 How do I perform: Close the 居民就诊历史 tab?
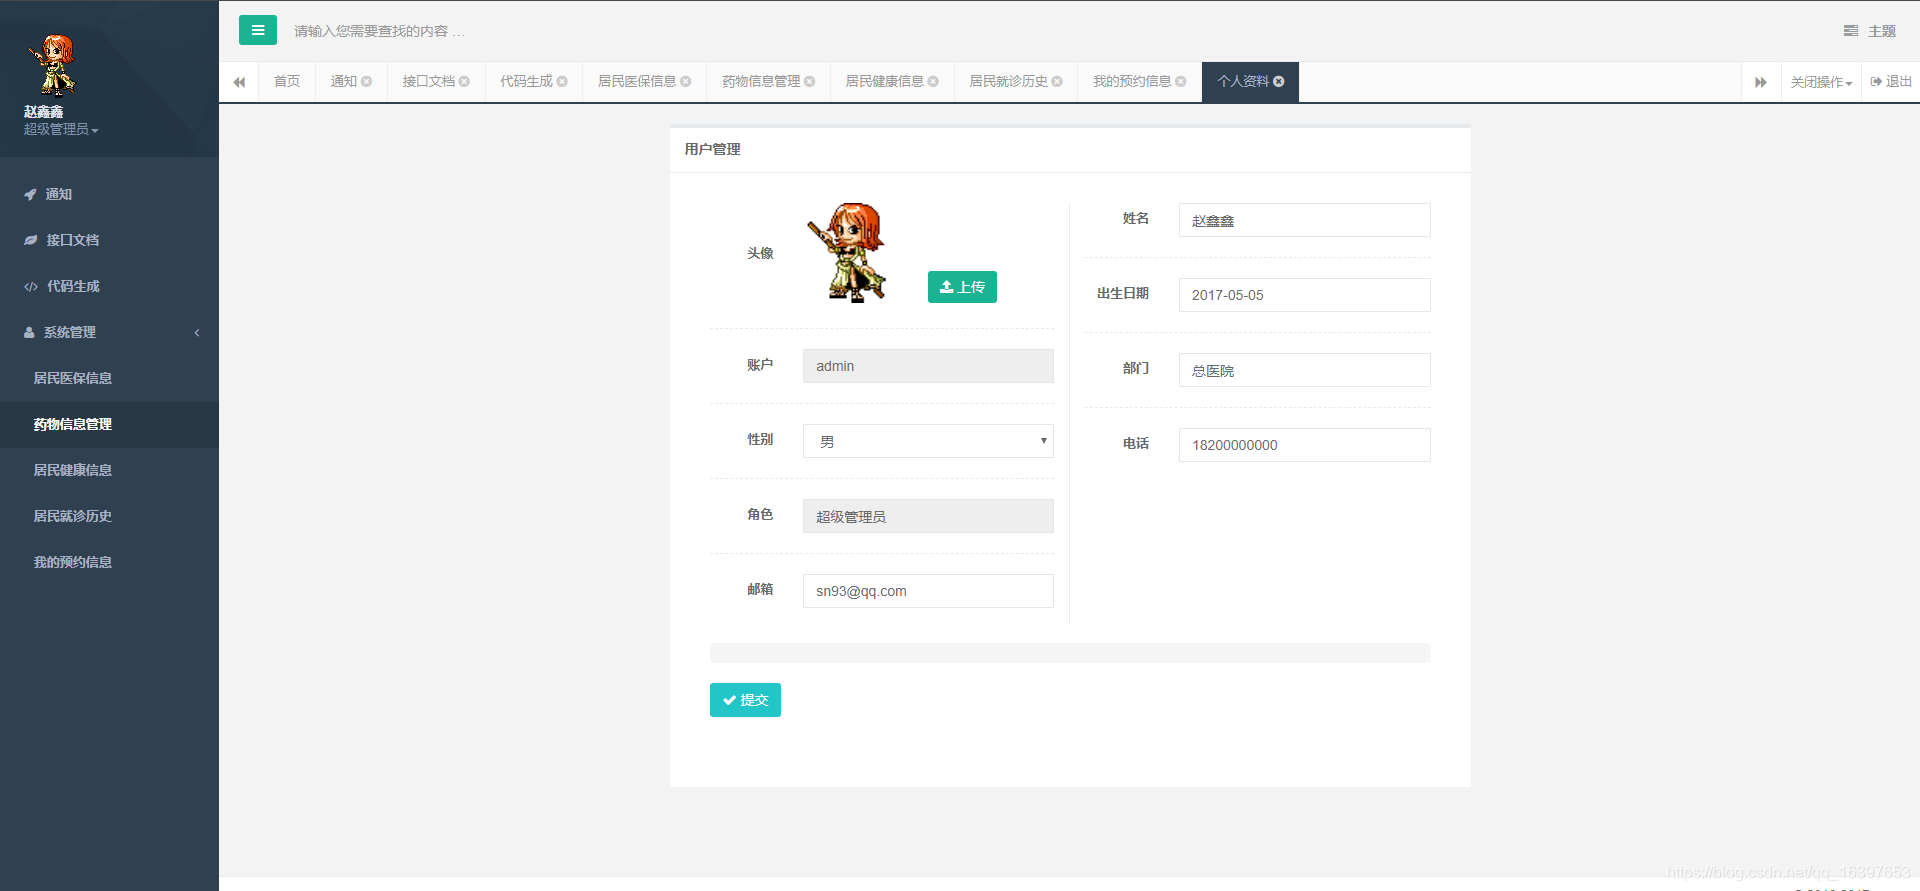point(1057,82)
